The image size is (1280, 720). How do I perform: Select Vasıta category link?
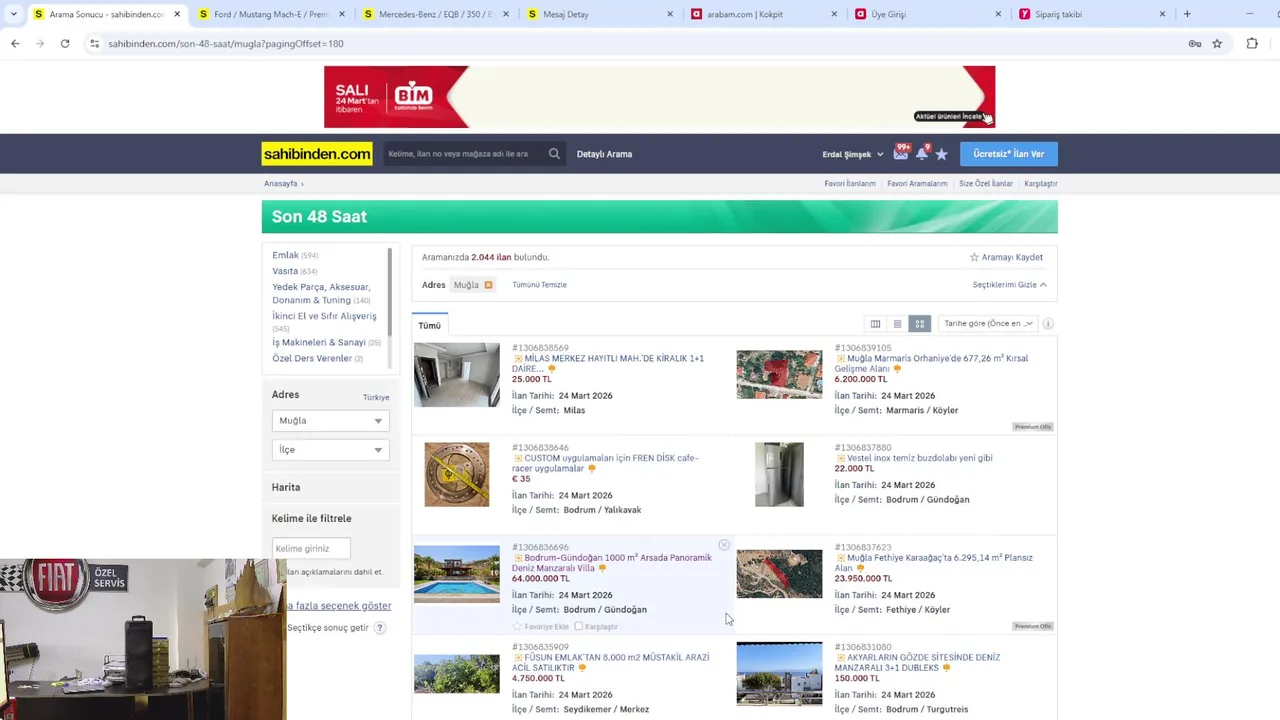tap(285, 271)
